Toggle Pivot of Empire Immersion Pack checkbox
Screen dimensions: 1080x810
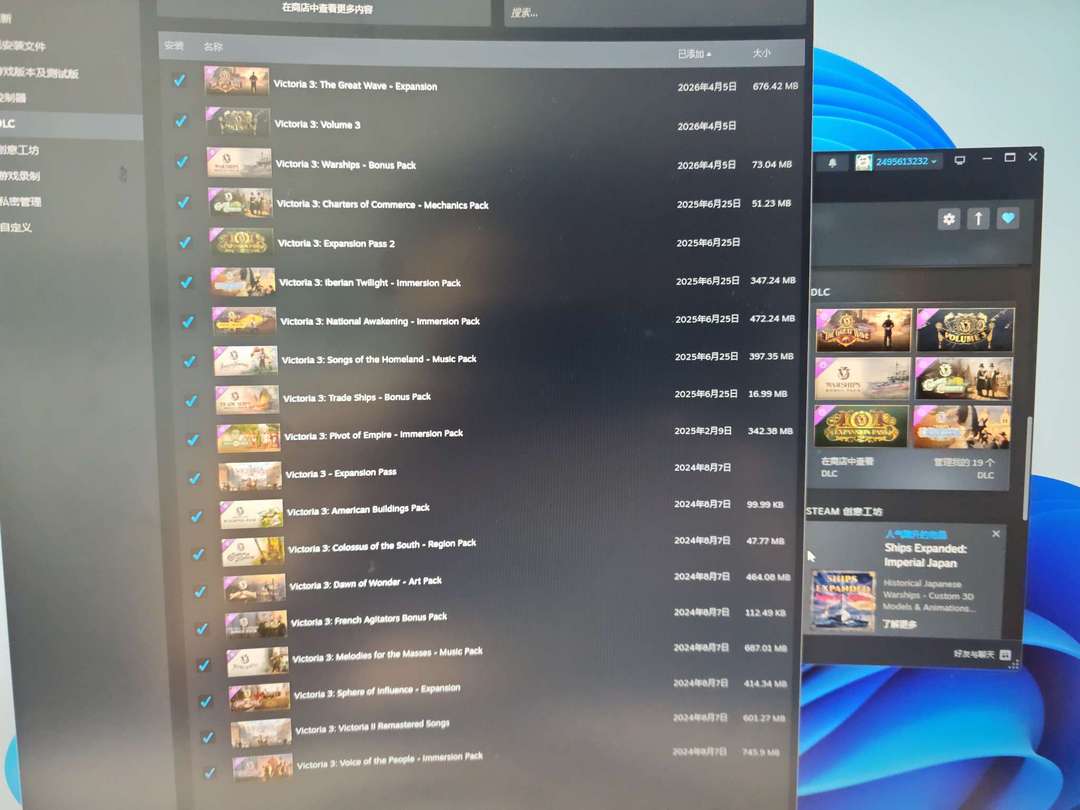(192, 439)
